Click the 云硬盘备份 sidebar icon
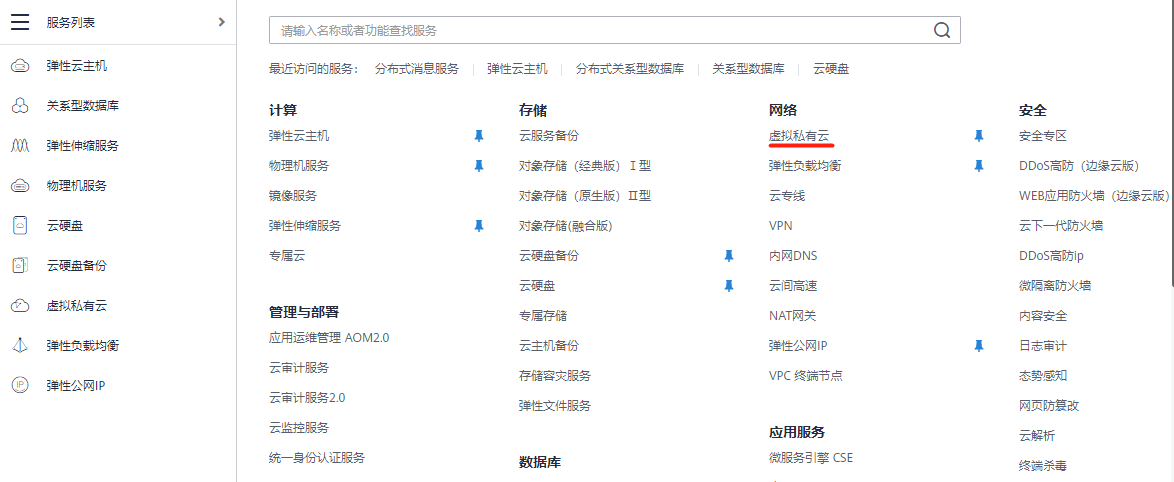 coord(19,266)
